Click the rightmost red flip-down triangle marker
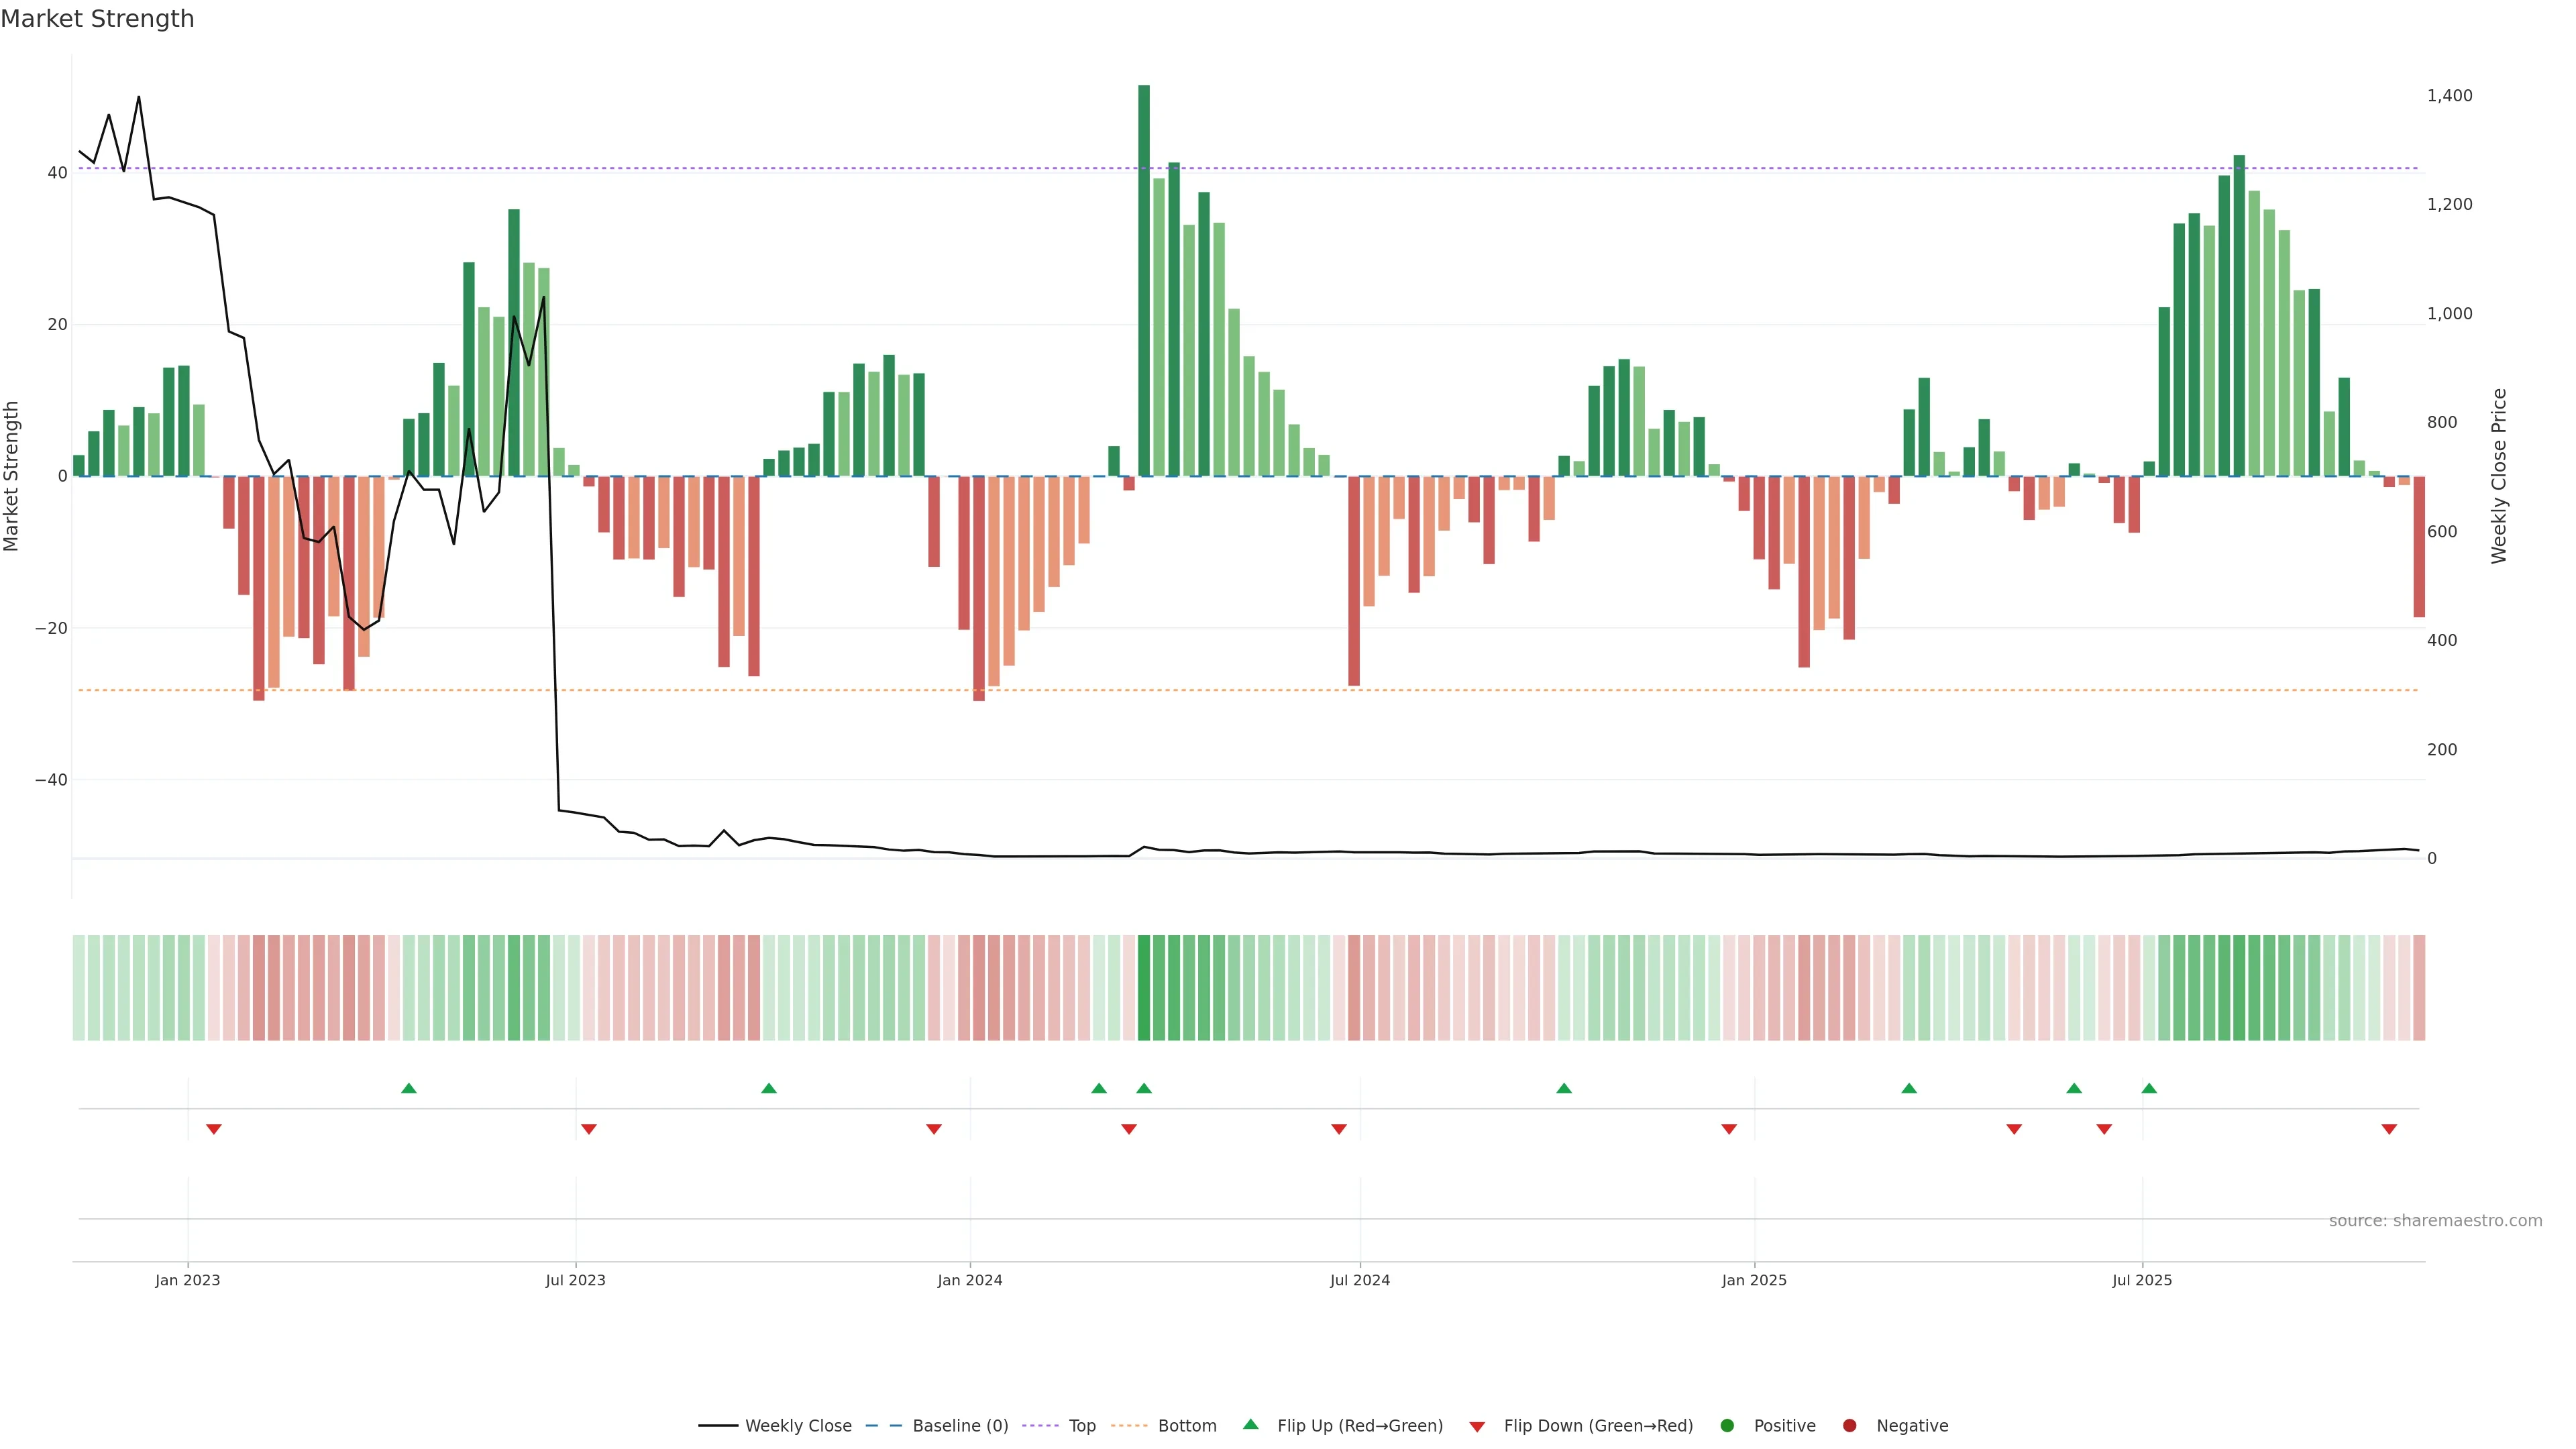Image resolution: width=2576 pixels, height=1449 pixels. pyautogui.click(x=2389, y=1129)
